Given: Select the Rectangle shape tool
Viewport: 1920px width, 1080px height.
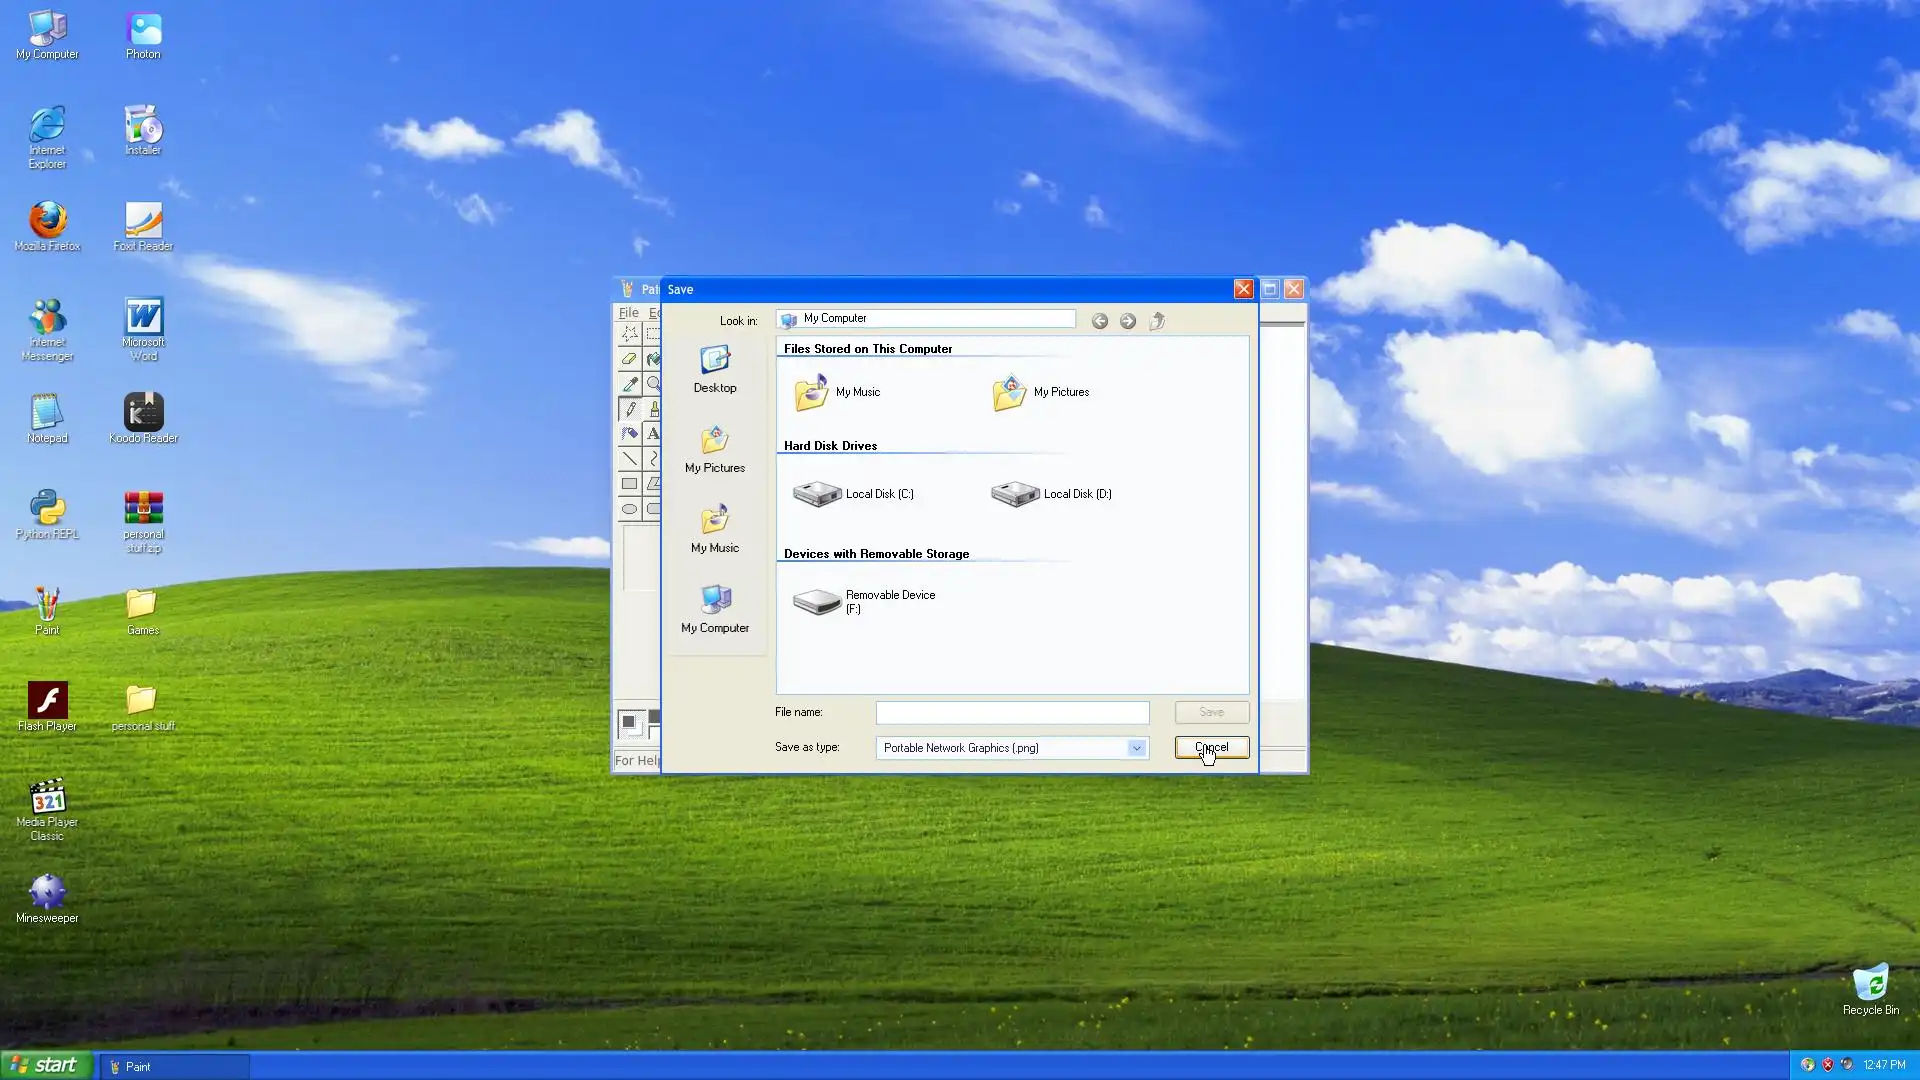Looking at the screenshot, I should 629,484.
